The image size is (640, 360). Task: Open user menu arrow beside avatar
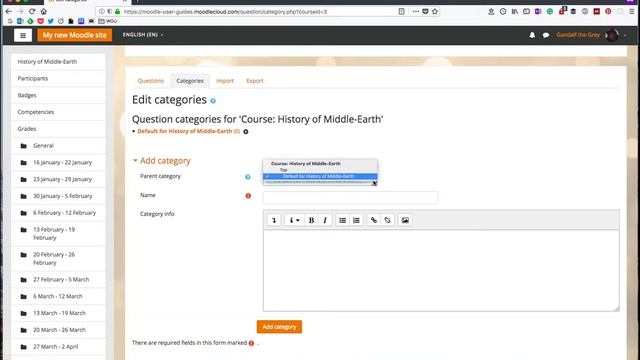click(x=625, y=36)
